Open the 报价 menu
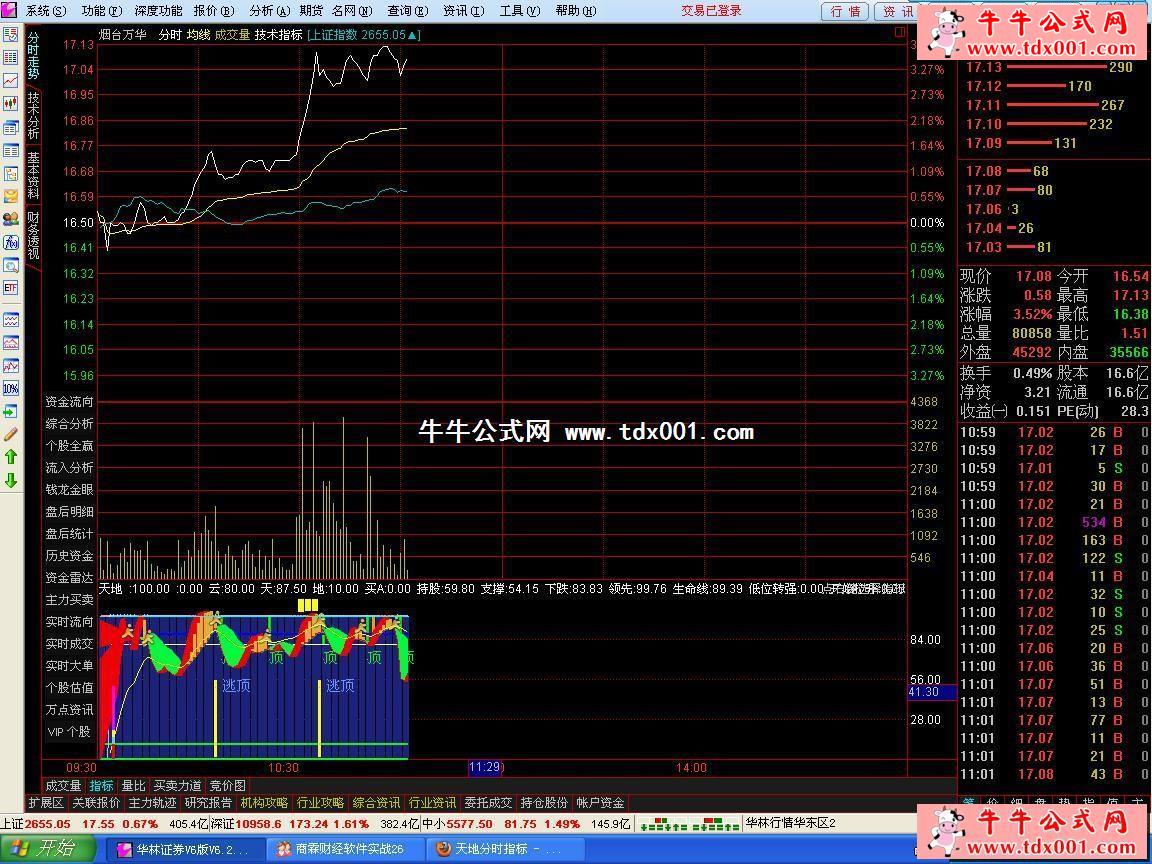1152x864 pixels. coord(214,11)
